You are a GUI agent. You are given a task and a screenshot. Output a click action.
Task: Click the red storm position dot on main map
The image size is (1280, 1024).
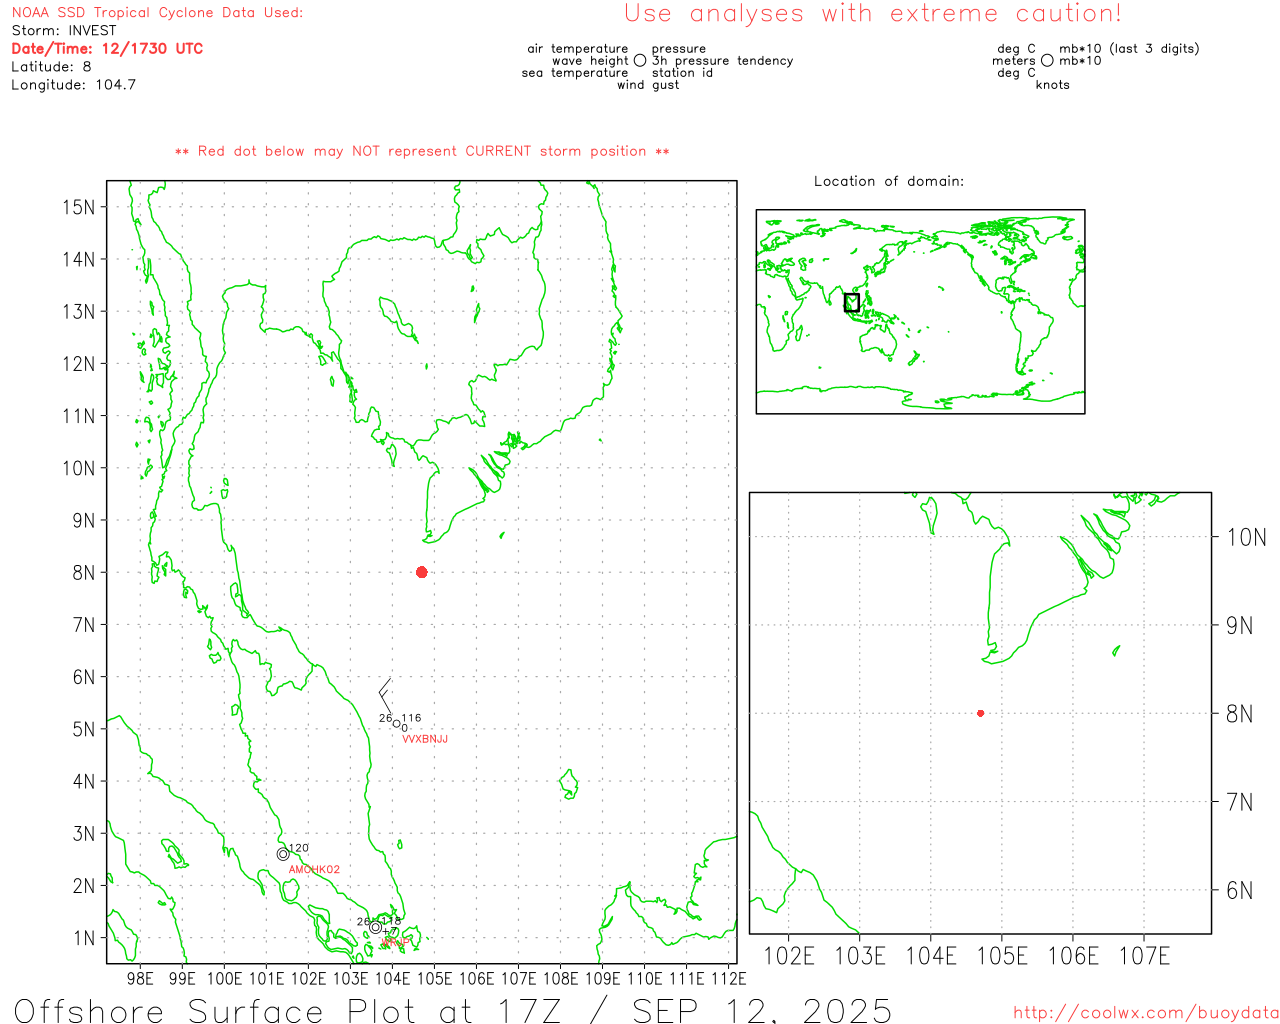pos(422,572)
